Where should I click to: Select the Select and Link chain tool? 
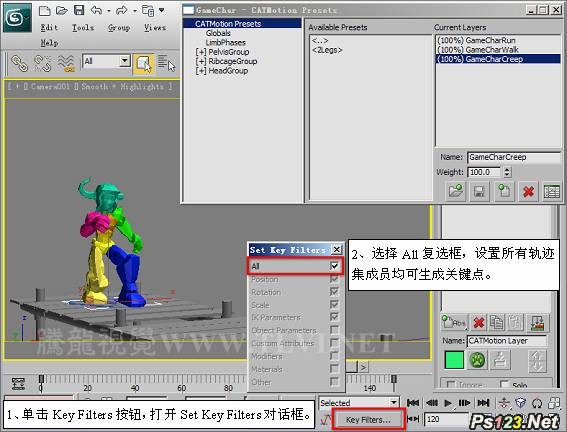coord(19,63)
